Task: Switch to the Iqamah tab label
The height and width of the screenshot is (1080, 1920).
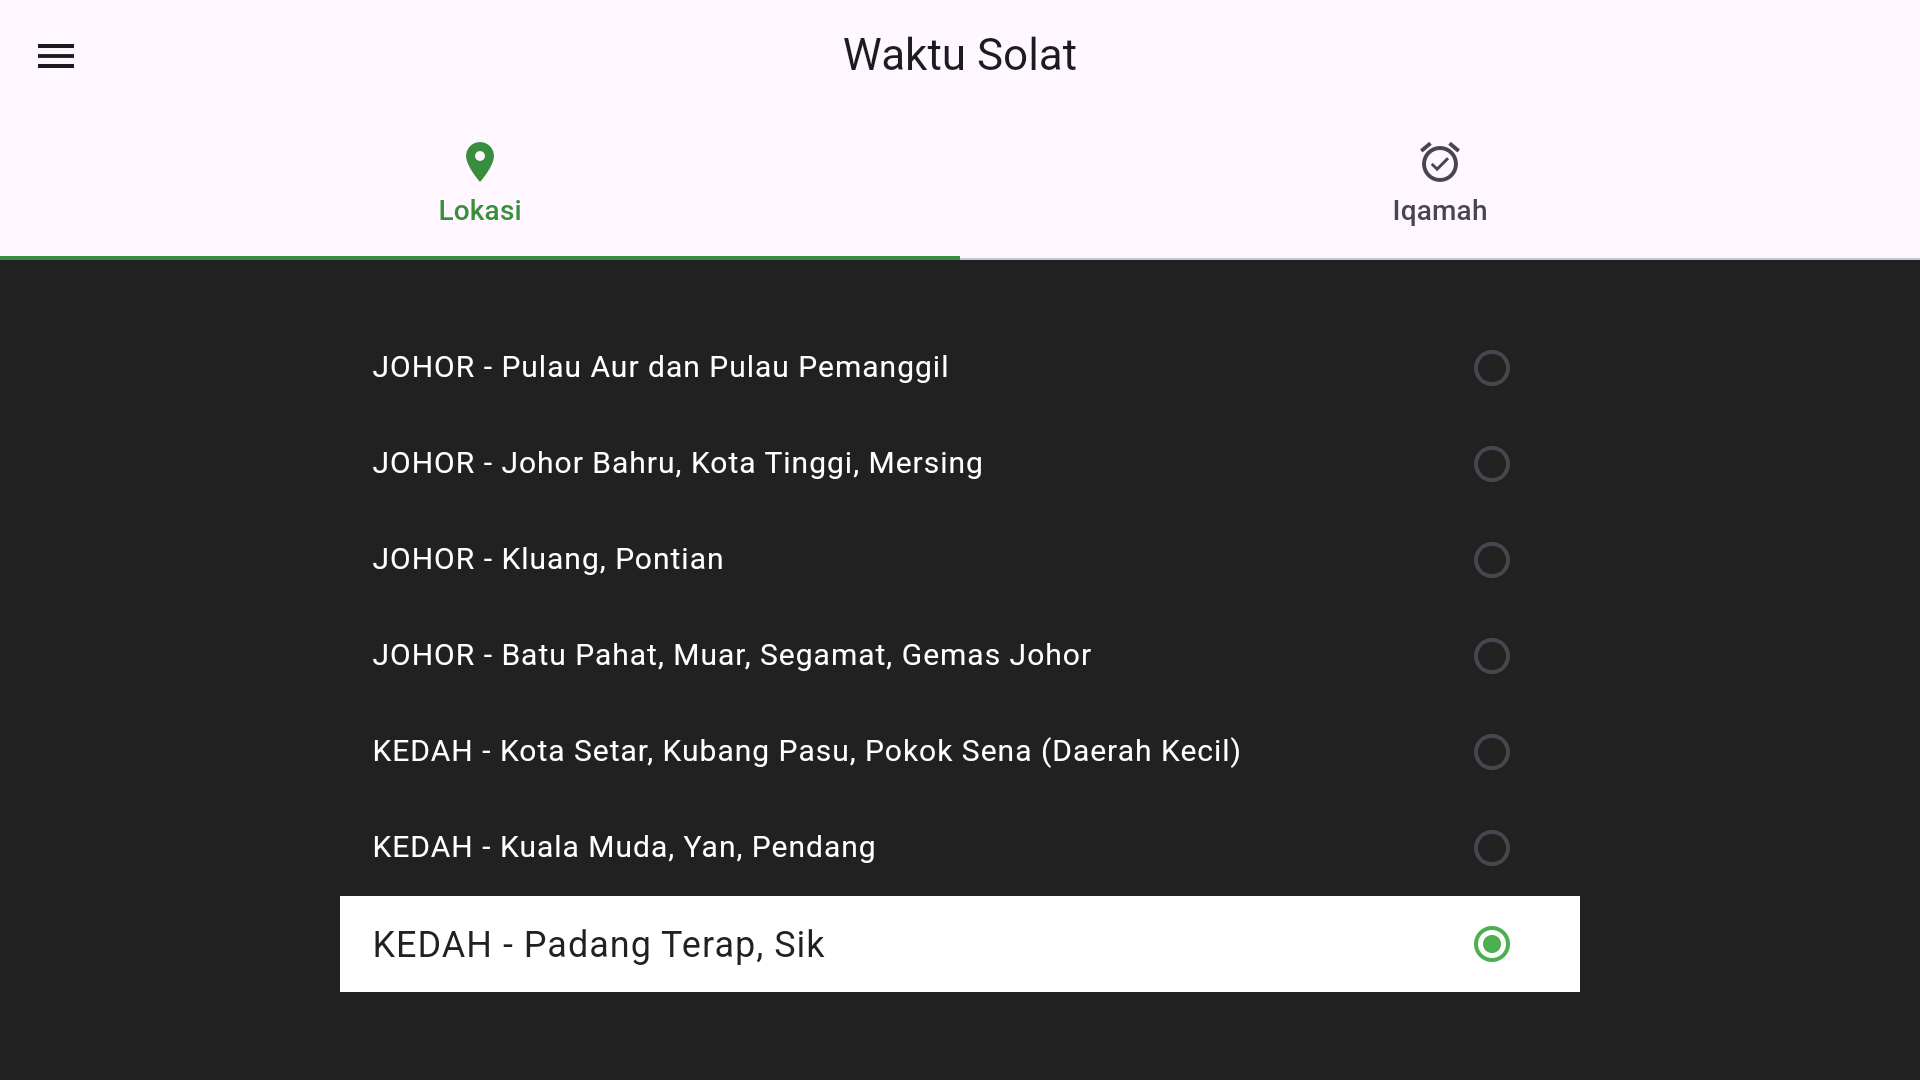Action: click(1440, 211)
